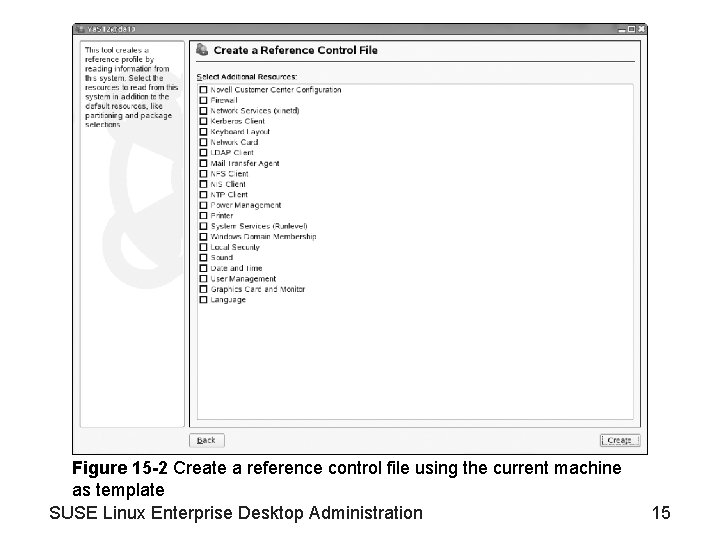Enable the Power Management checkbox

(203, 205)
